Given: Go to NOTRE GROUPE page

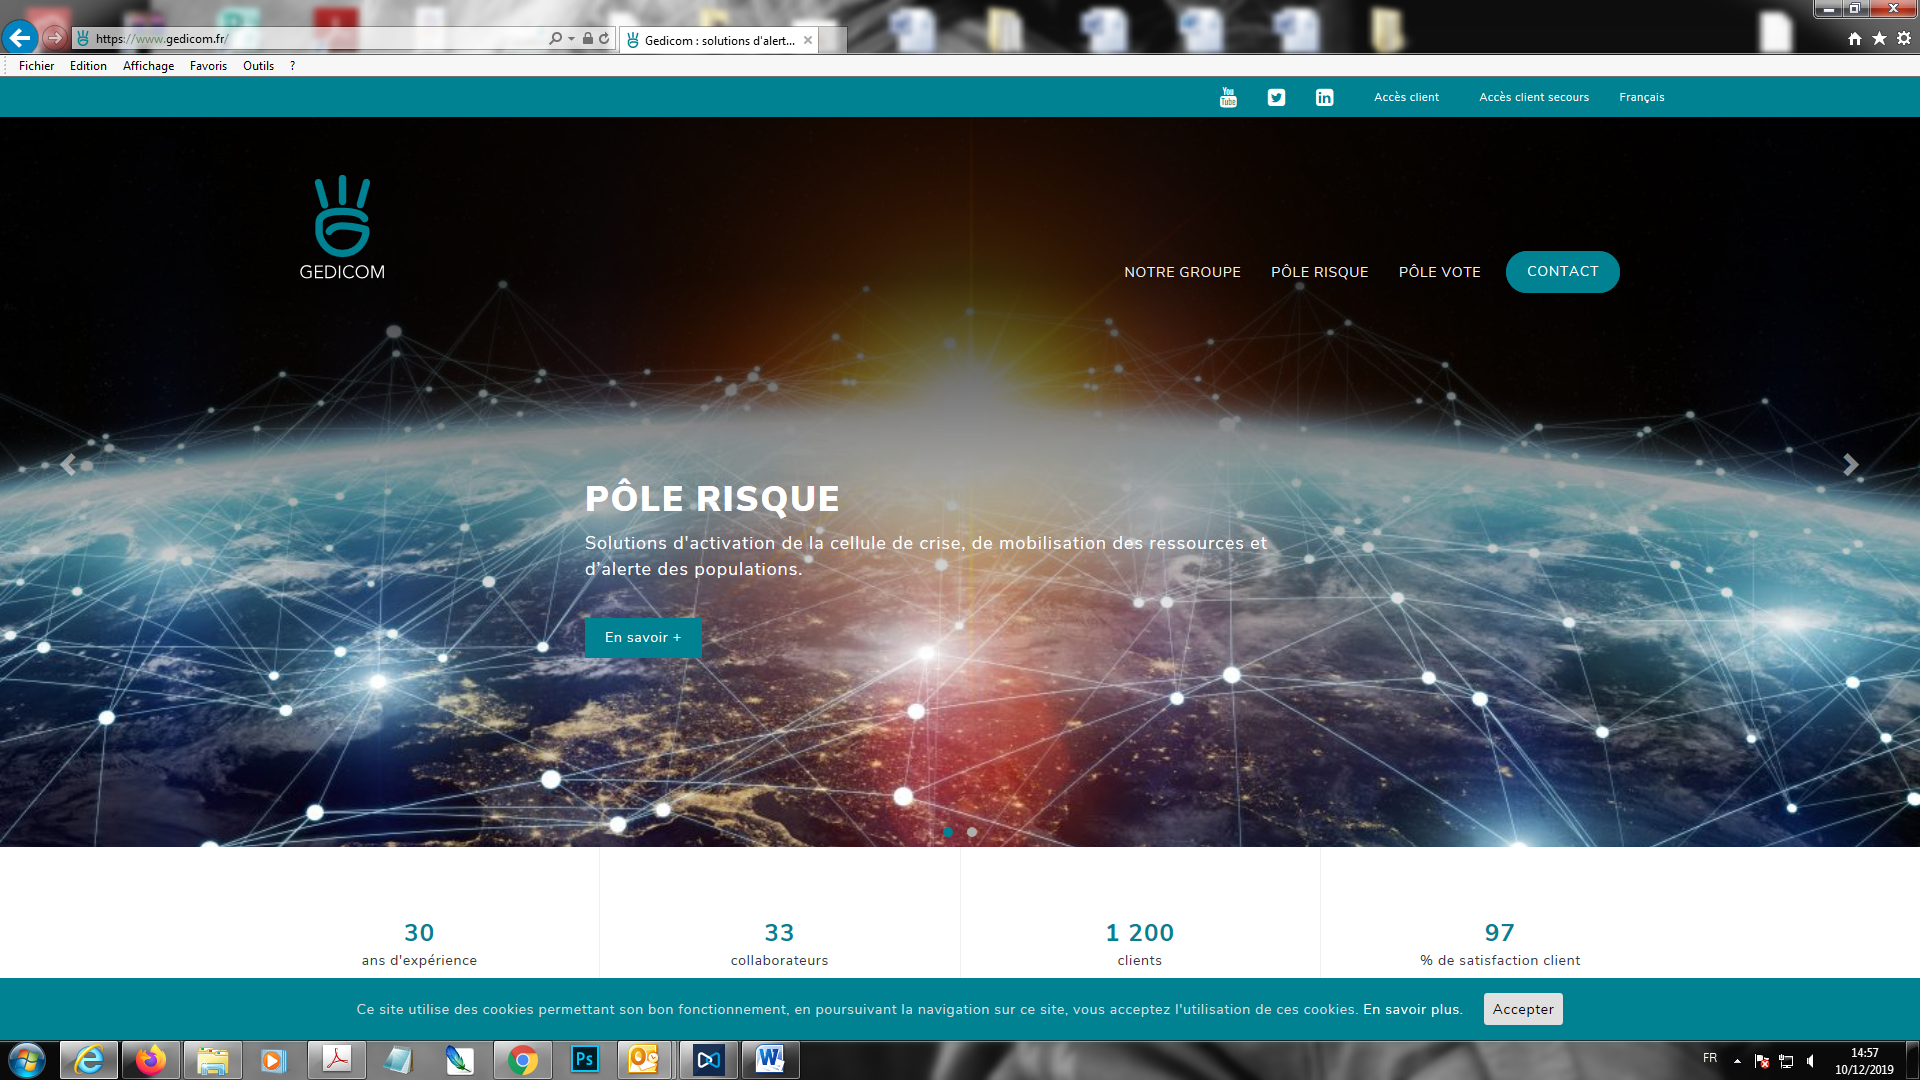Looking at the screenshot, I should pos(1182,272).
